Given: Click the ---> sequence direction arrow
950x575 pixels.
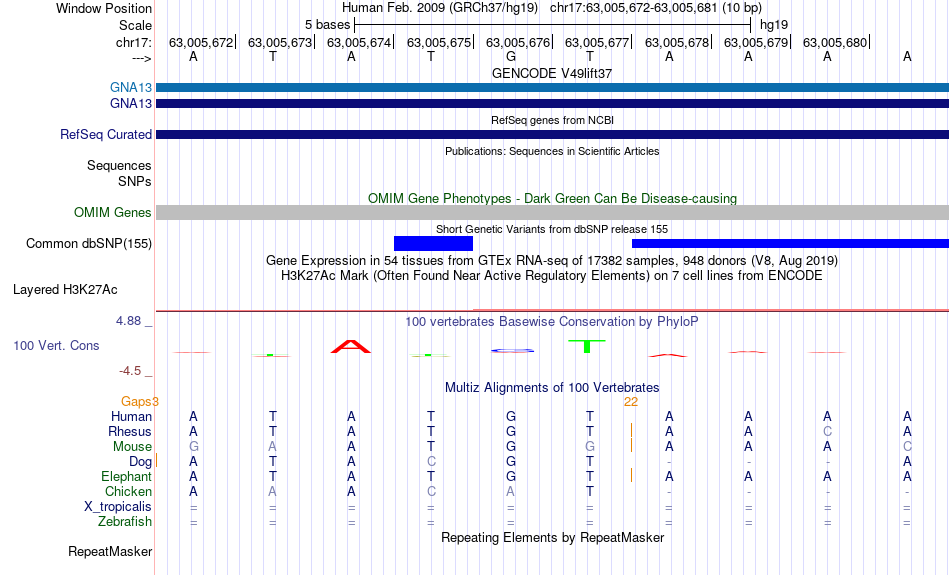Looking at the screenshot, I should coord(142,58).
